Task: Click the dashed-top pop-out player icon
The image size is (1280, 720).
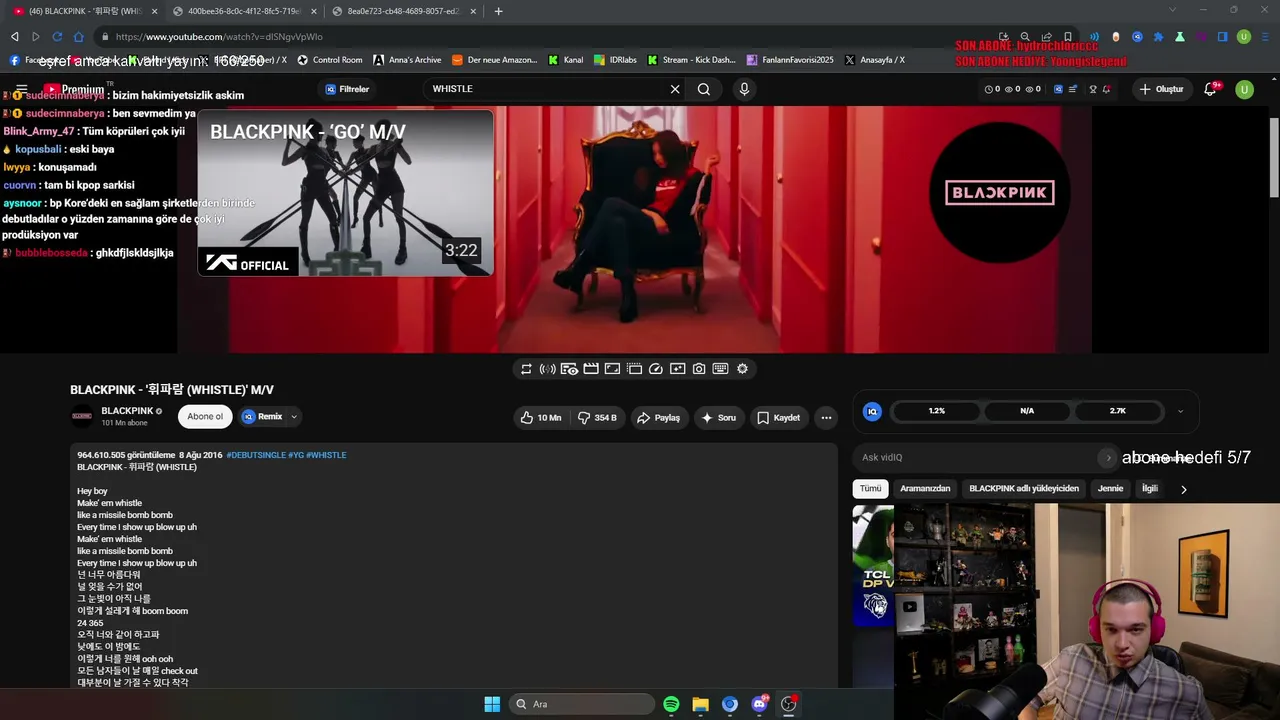Action: pos(634,369)
